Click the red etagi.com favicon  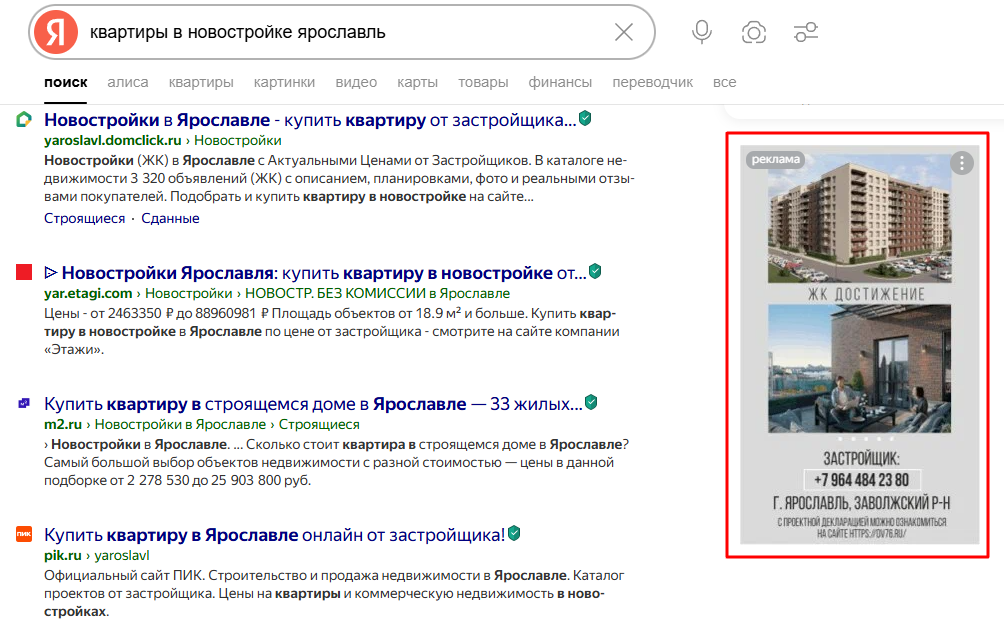click(24, 272)
